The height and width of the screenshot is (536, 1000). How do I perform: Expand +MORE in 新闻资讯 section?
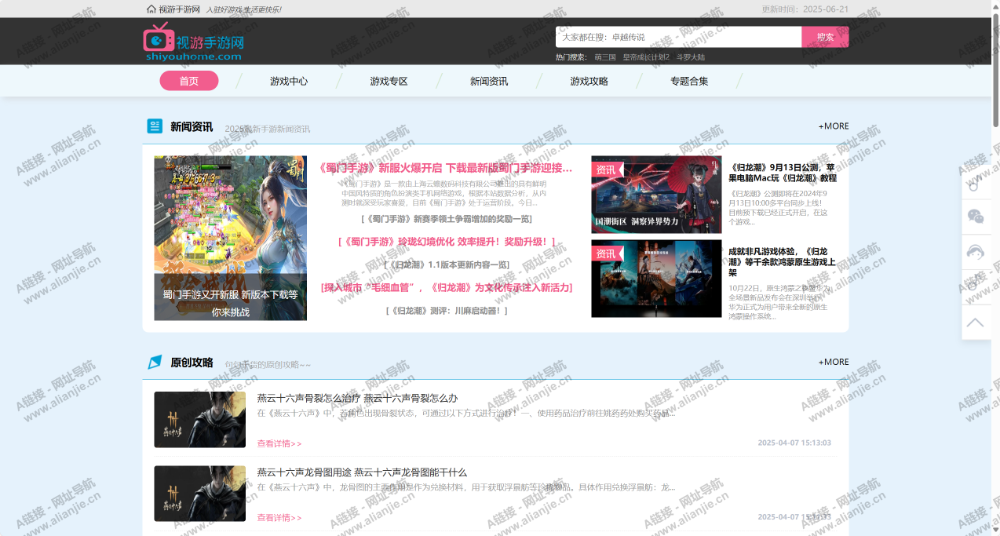pyautogui.click(x=833, y=126)
